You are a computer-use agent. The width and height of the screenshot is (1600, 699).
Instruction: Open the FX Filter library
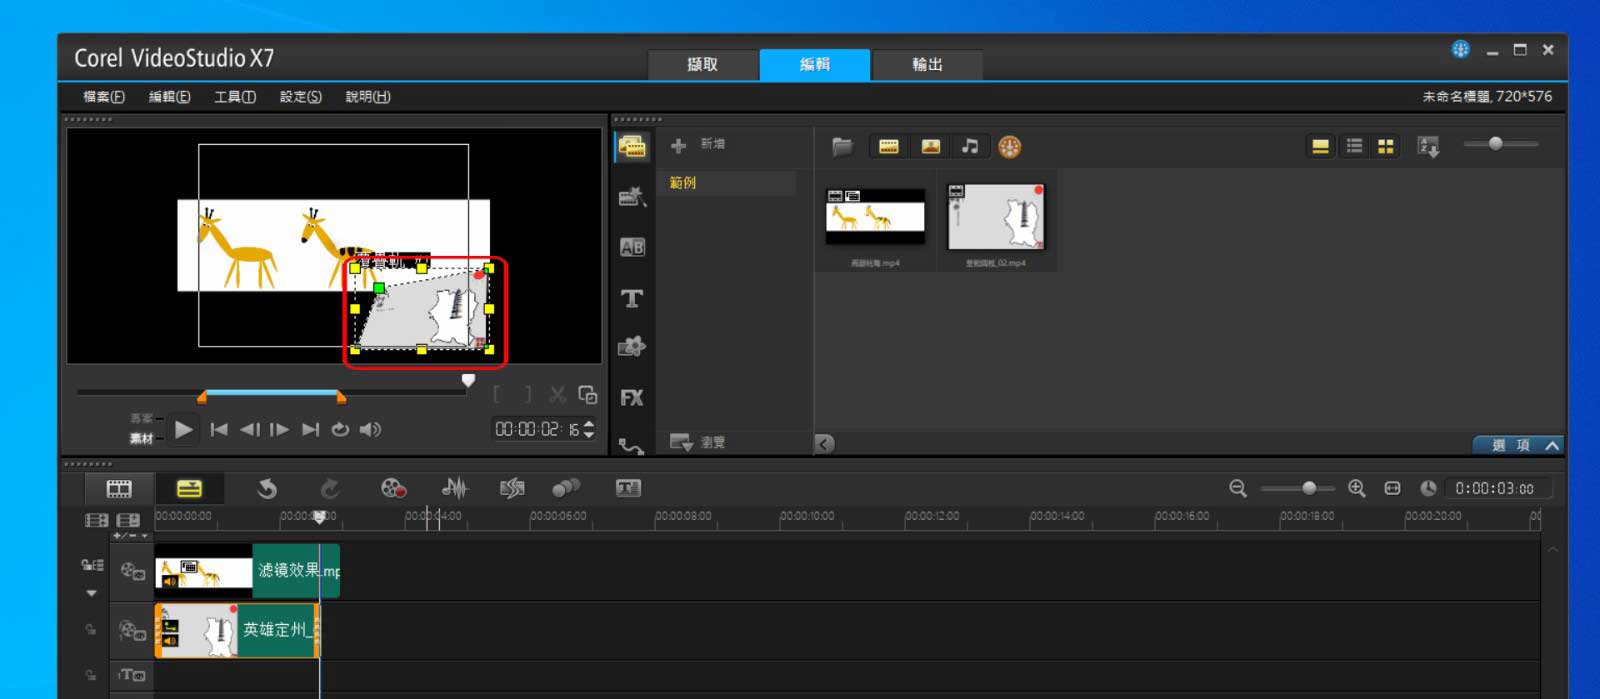tap(632, 397)
